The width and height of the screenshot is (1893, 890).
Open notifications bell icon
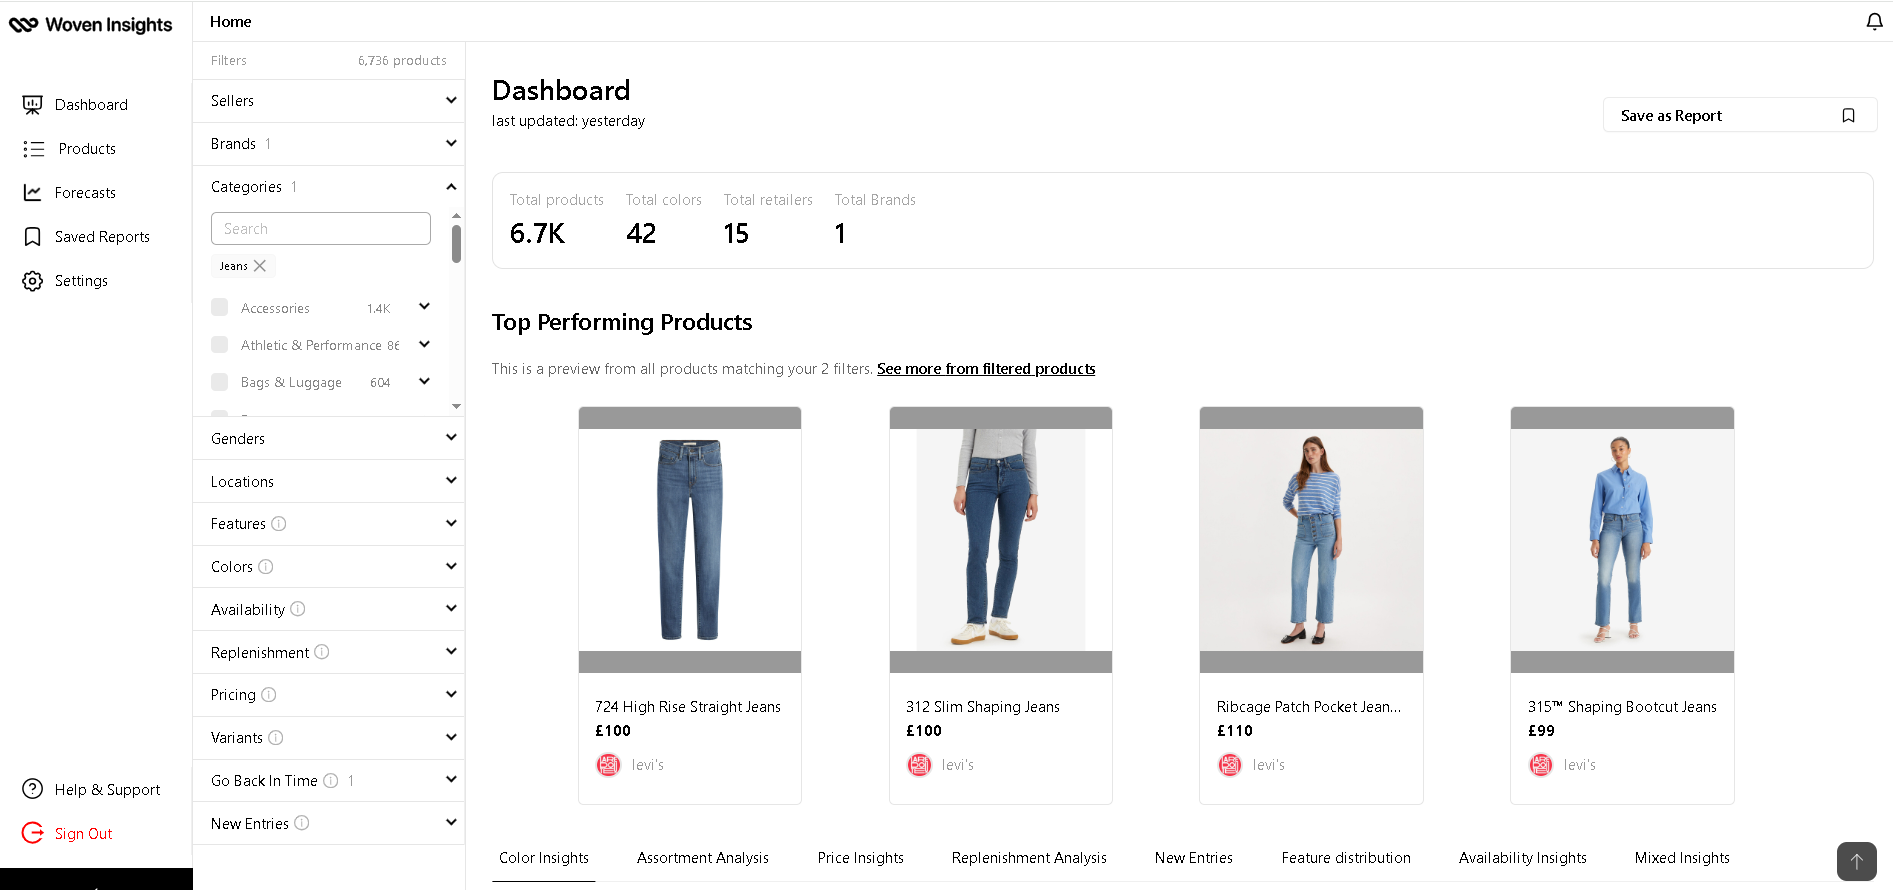click(1874, 21)
